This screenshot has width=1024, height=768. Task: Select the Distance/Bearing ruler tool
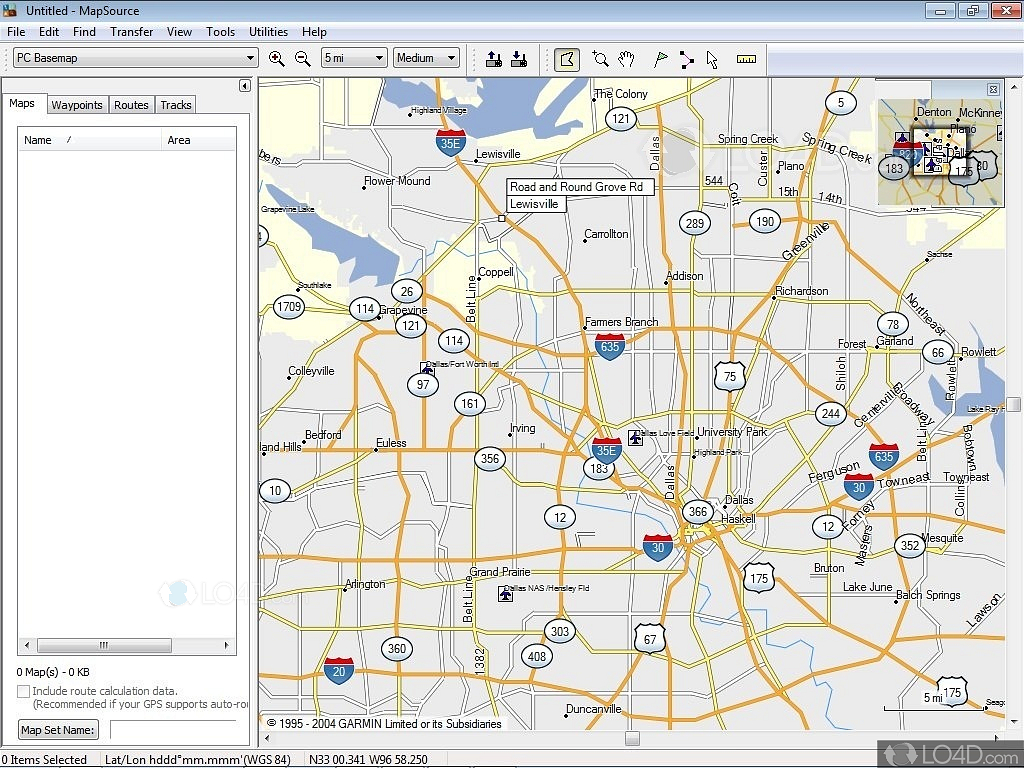(x=747, y=59)
